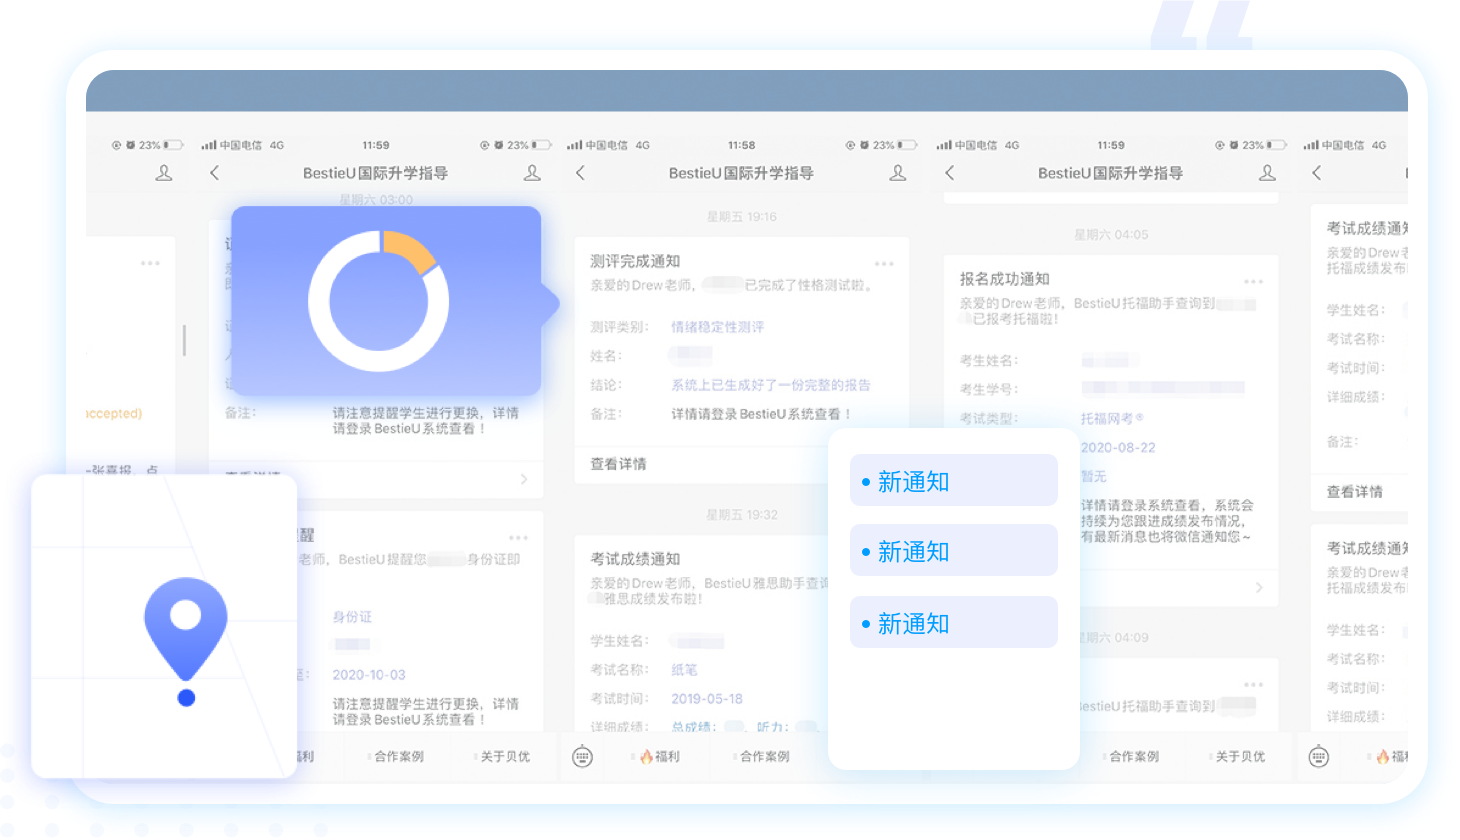Click the orange accepted text on the leftmost screen
Viewport: 1460px width, 840px height.
[114, 413]
